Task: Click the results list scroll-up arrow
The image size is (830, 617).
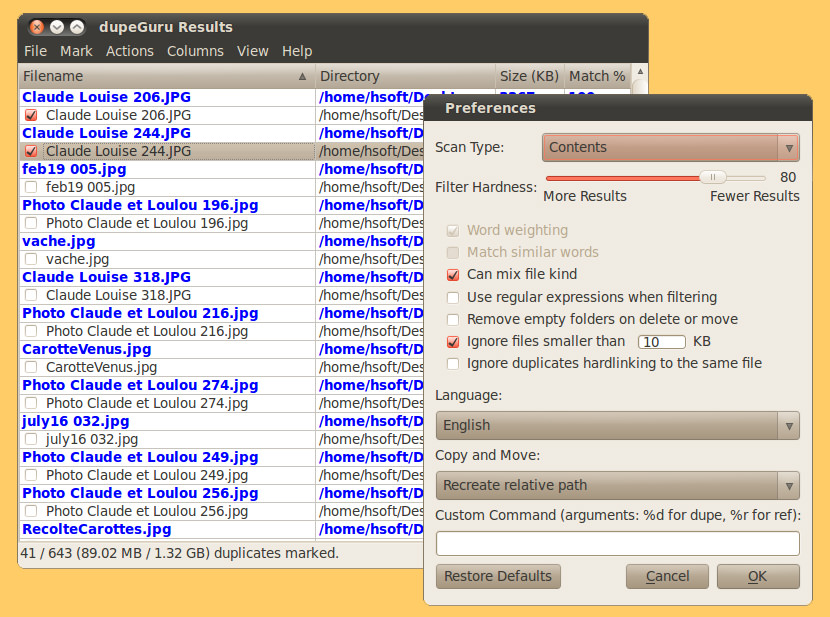Action: (x=640, y=71)
